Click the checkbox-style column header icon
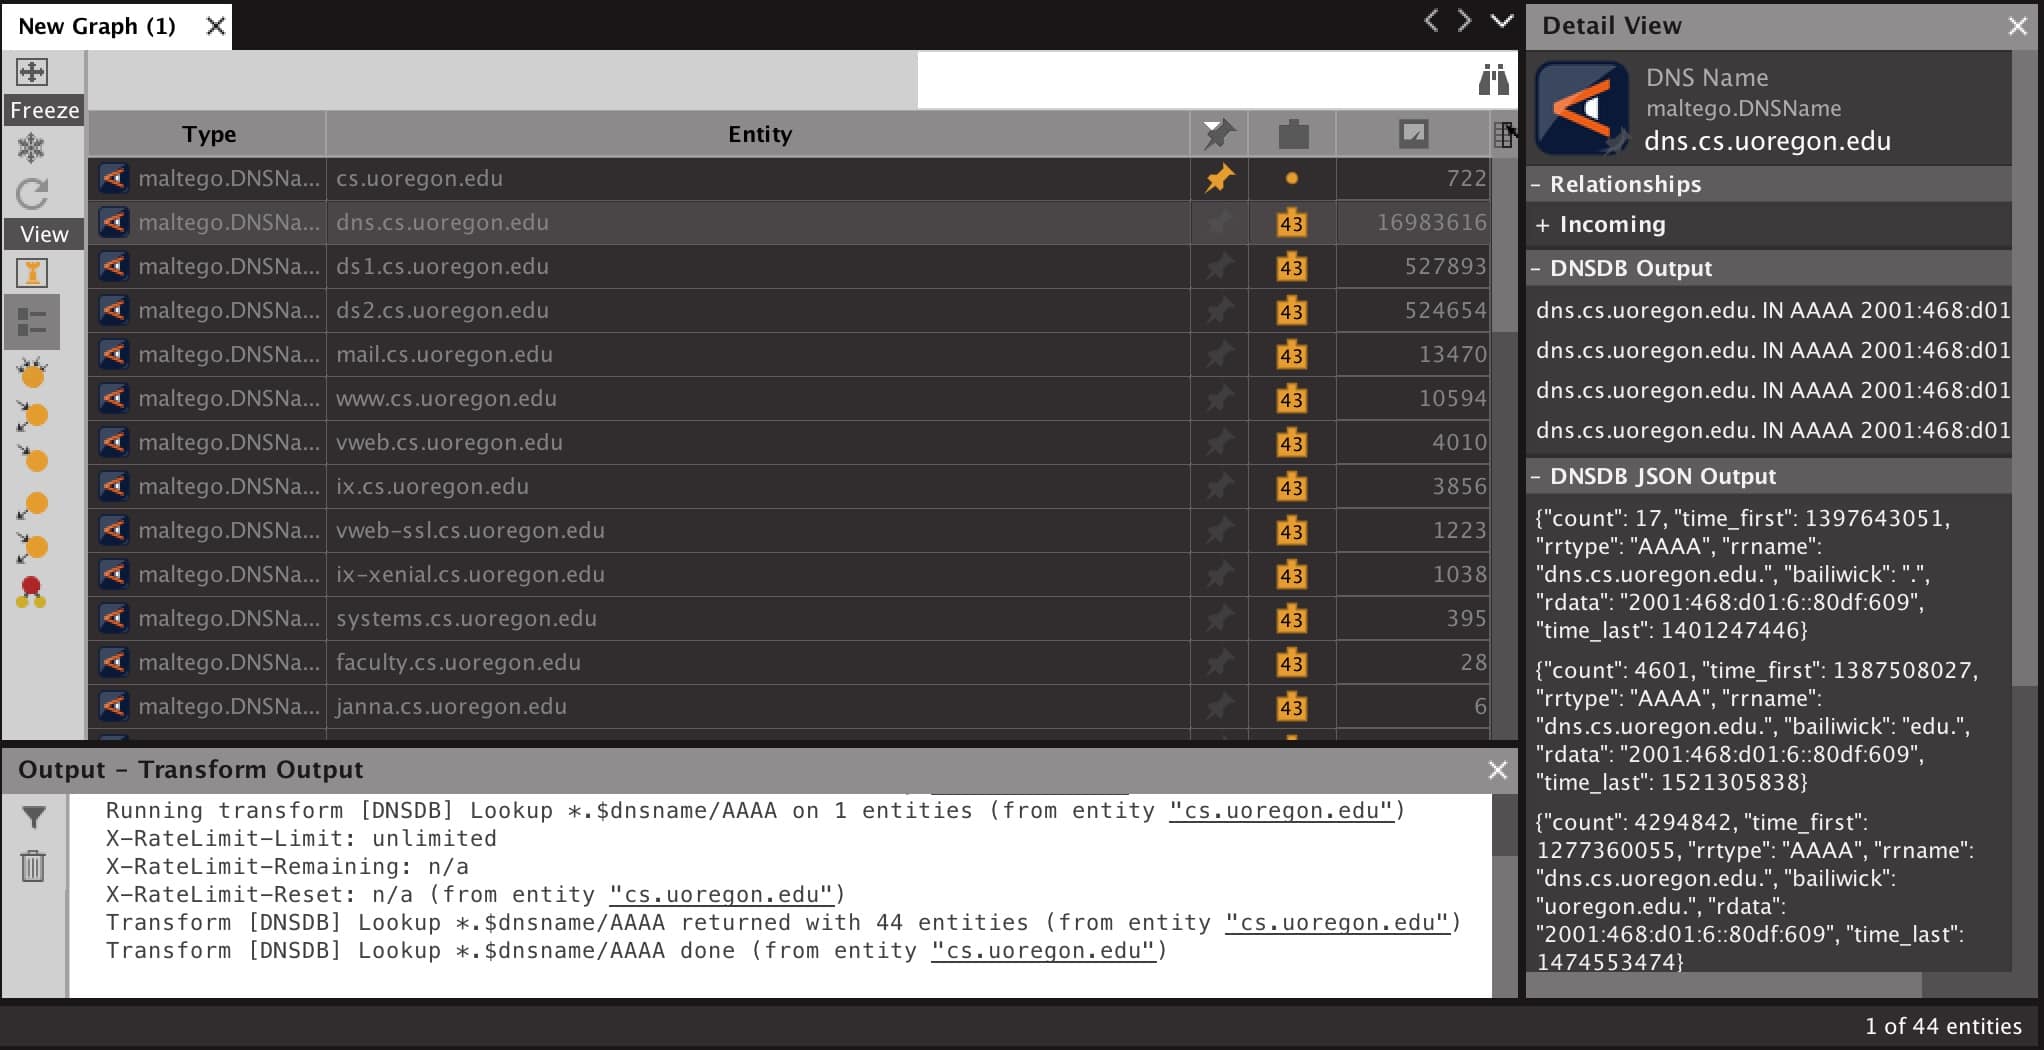Screen dimensions: 2044x1050 (1413, 133)
